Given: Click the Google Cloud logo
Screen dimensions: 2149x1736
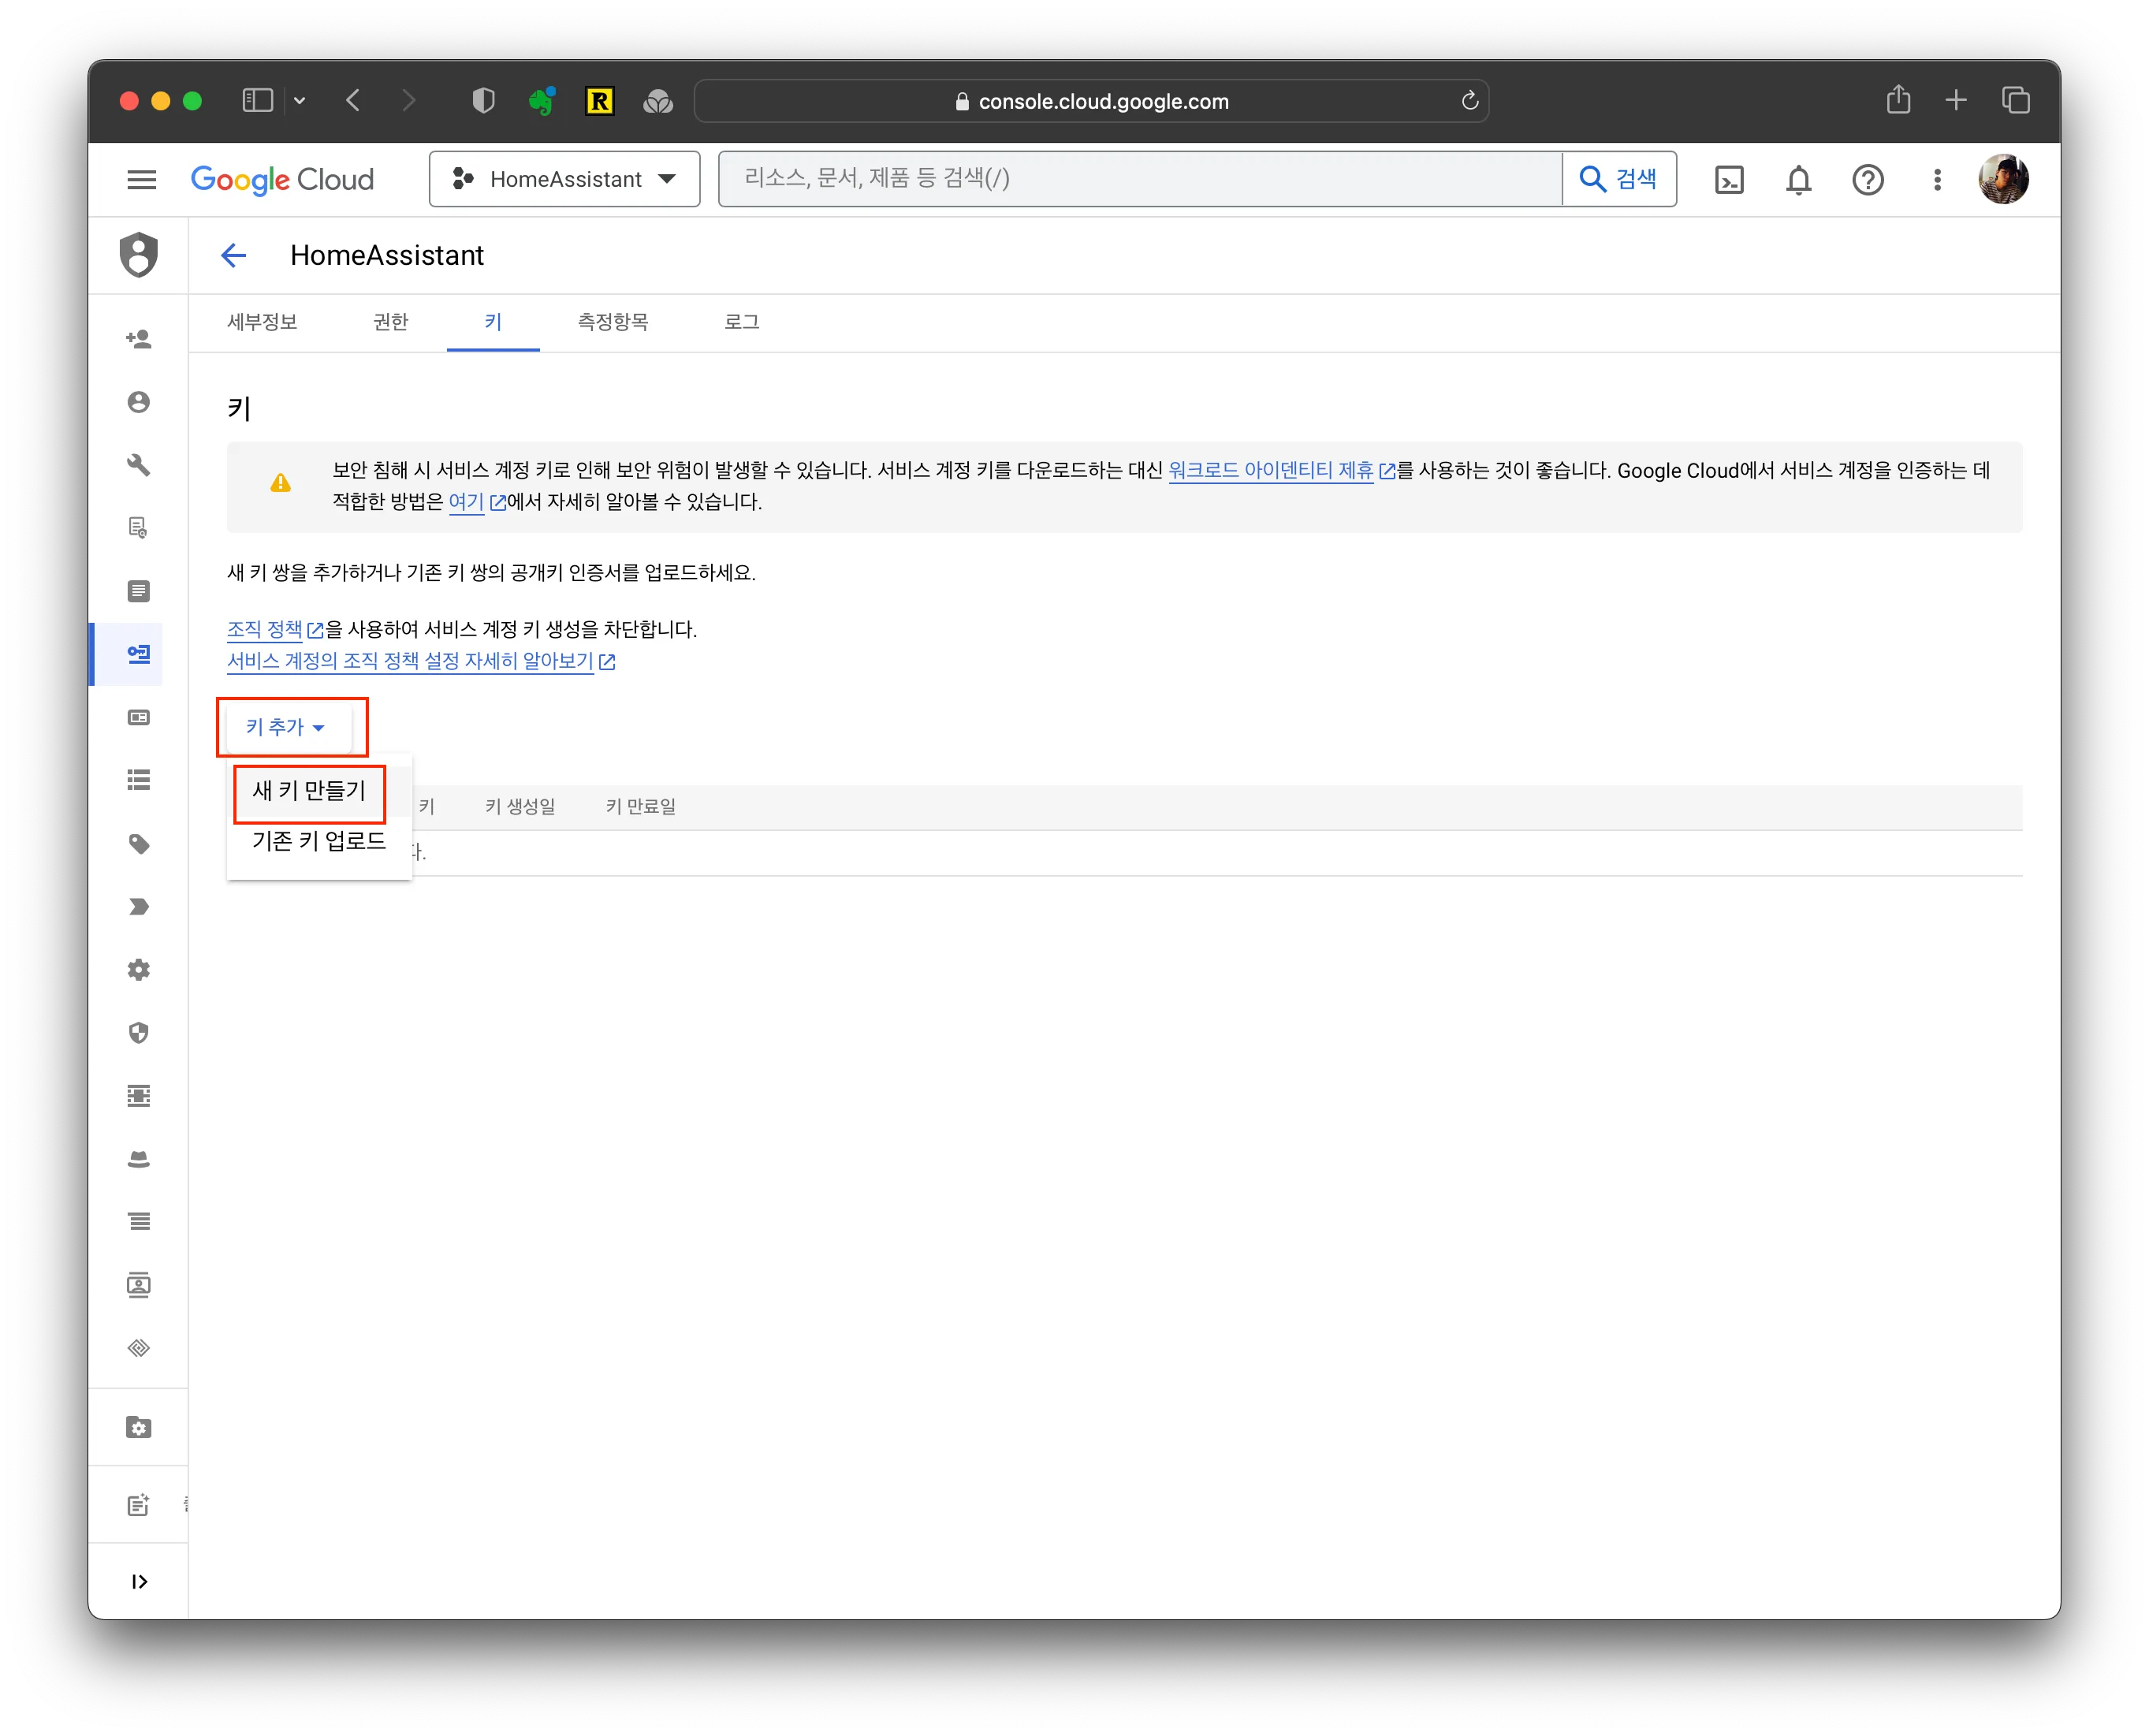Looking at the screenshot, I should [282, 179].
